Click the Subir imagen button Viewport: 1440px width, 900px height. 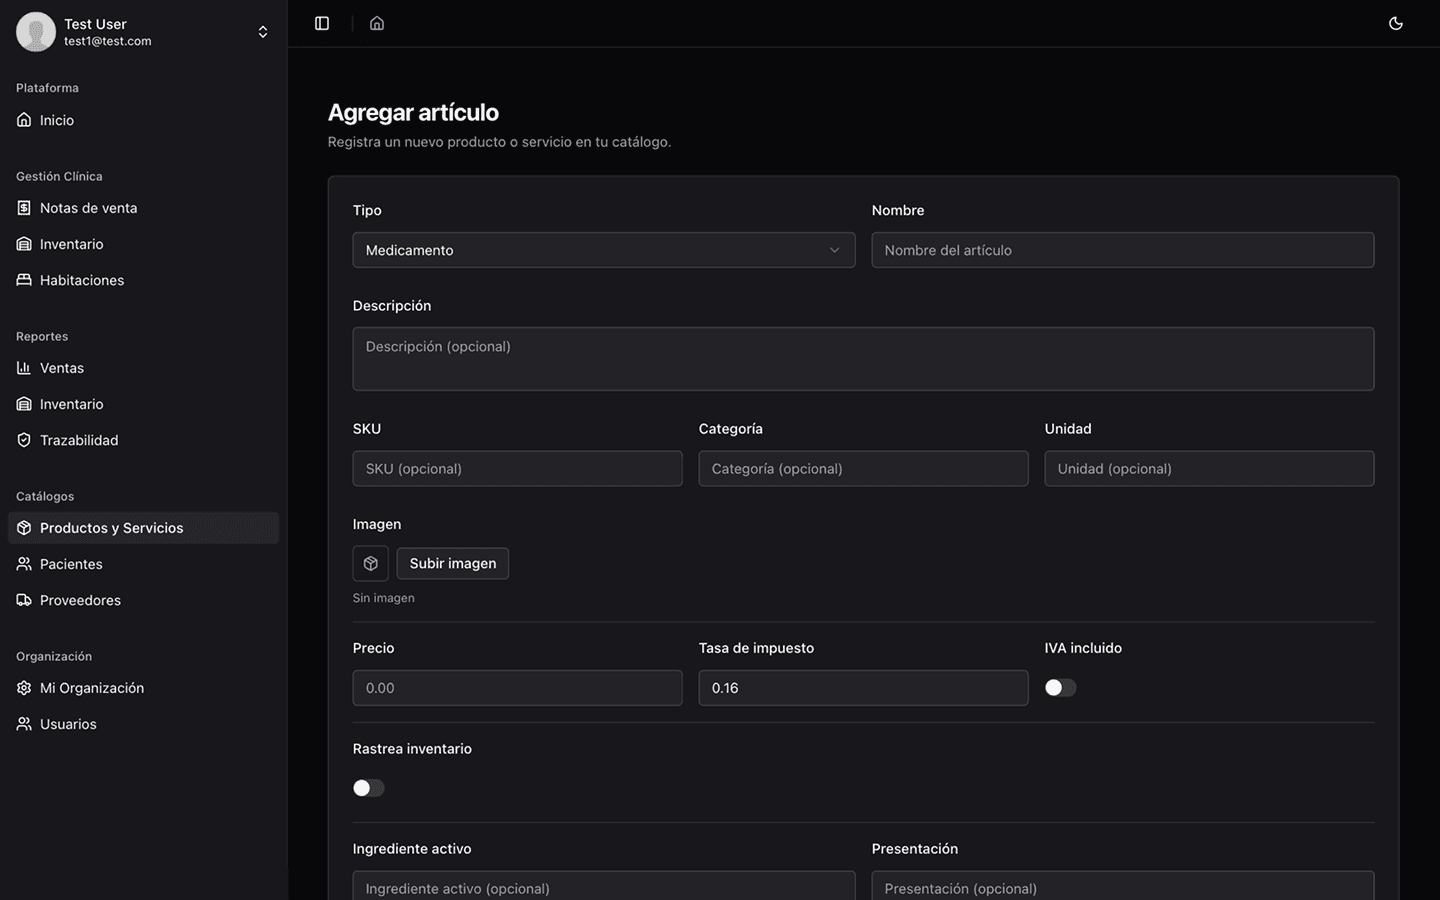[452, 564]
